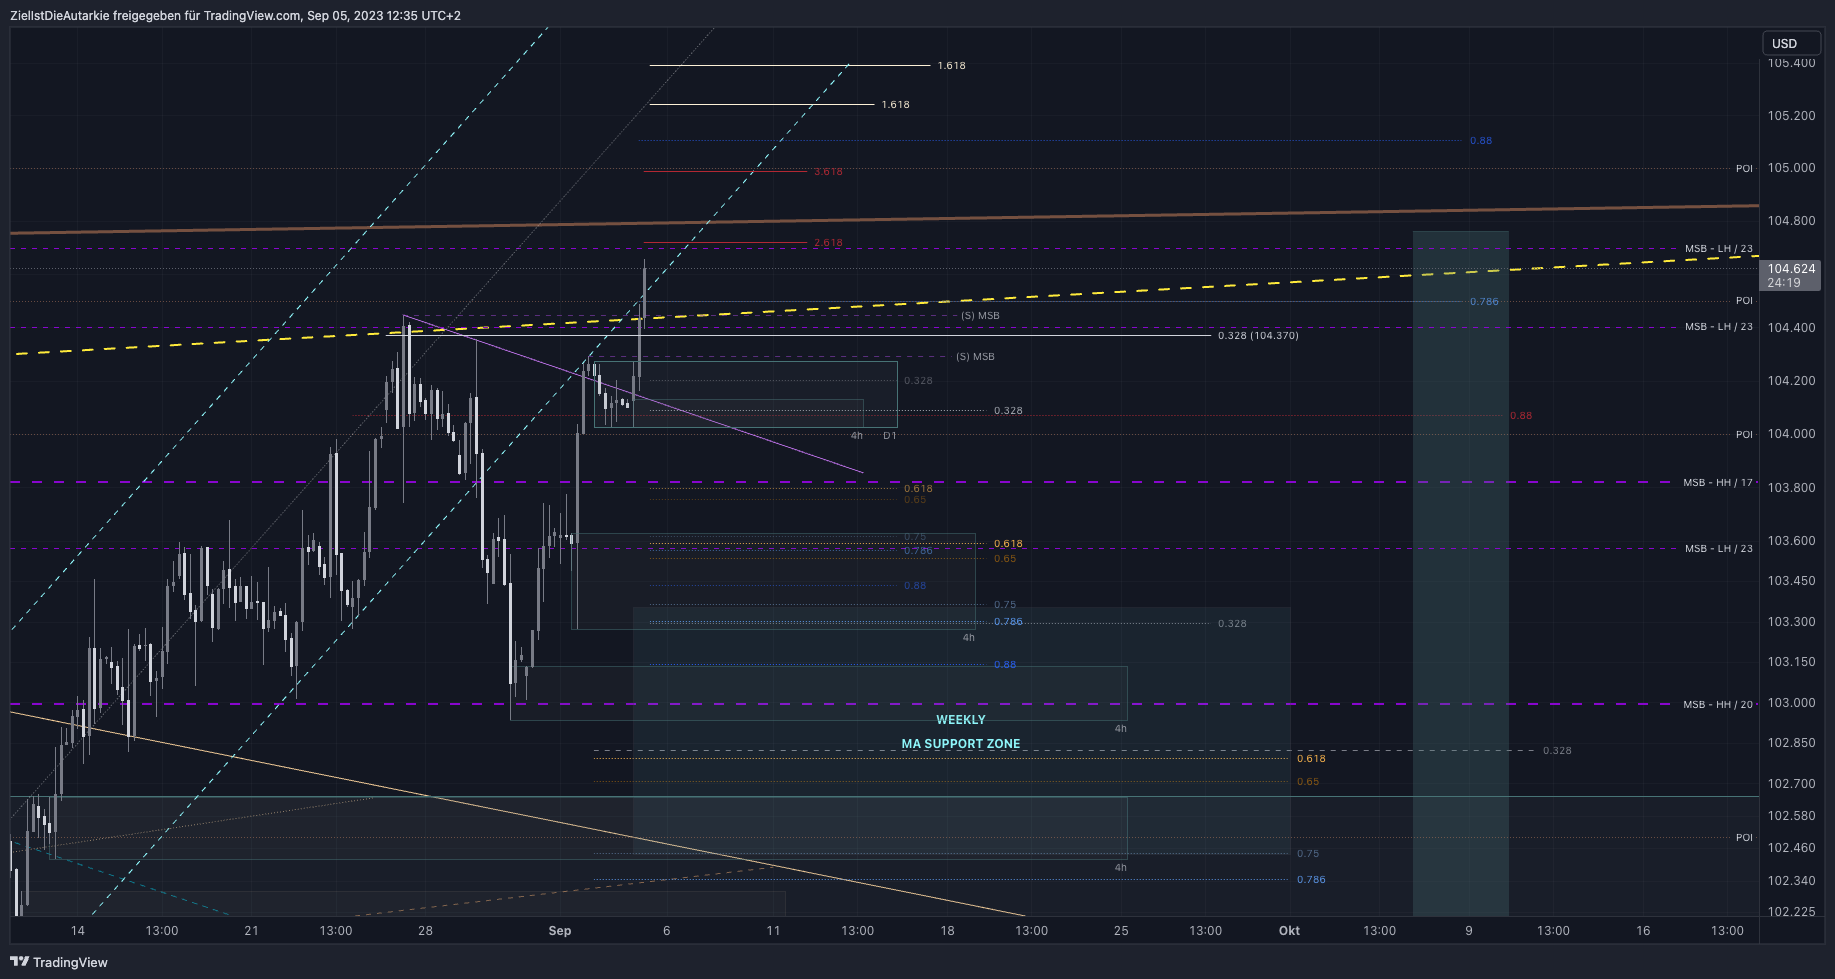Select the WEEKLY annotation text

click(x=961, y=720)
